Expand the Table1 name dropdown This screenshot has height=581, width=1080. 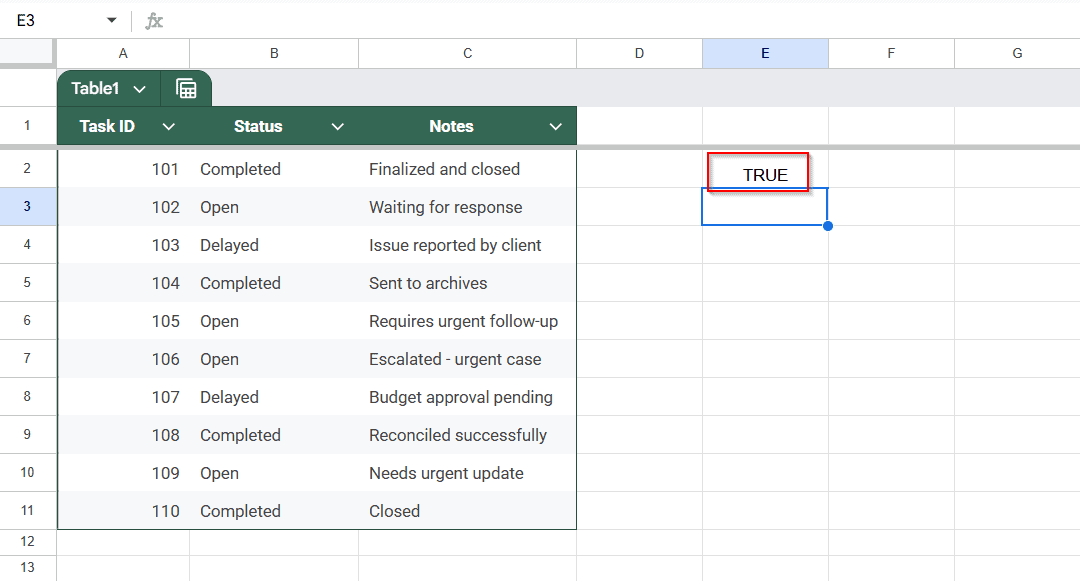click(139, 89)
